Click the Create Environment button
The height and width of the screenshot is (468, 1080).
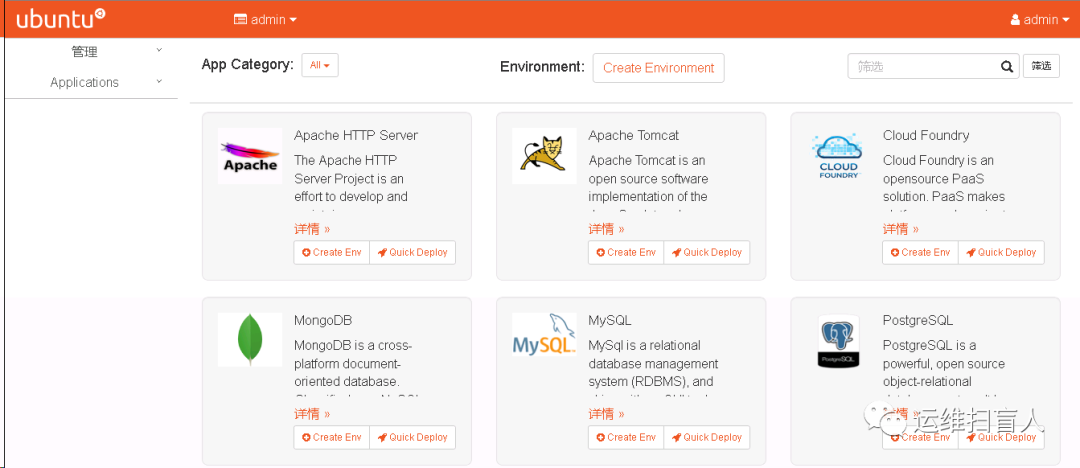point(658,68)
